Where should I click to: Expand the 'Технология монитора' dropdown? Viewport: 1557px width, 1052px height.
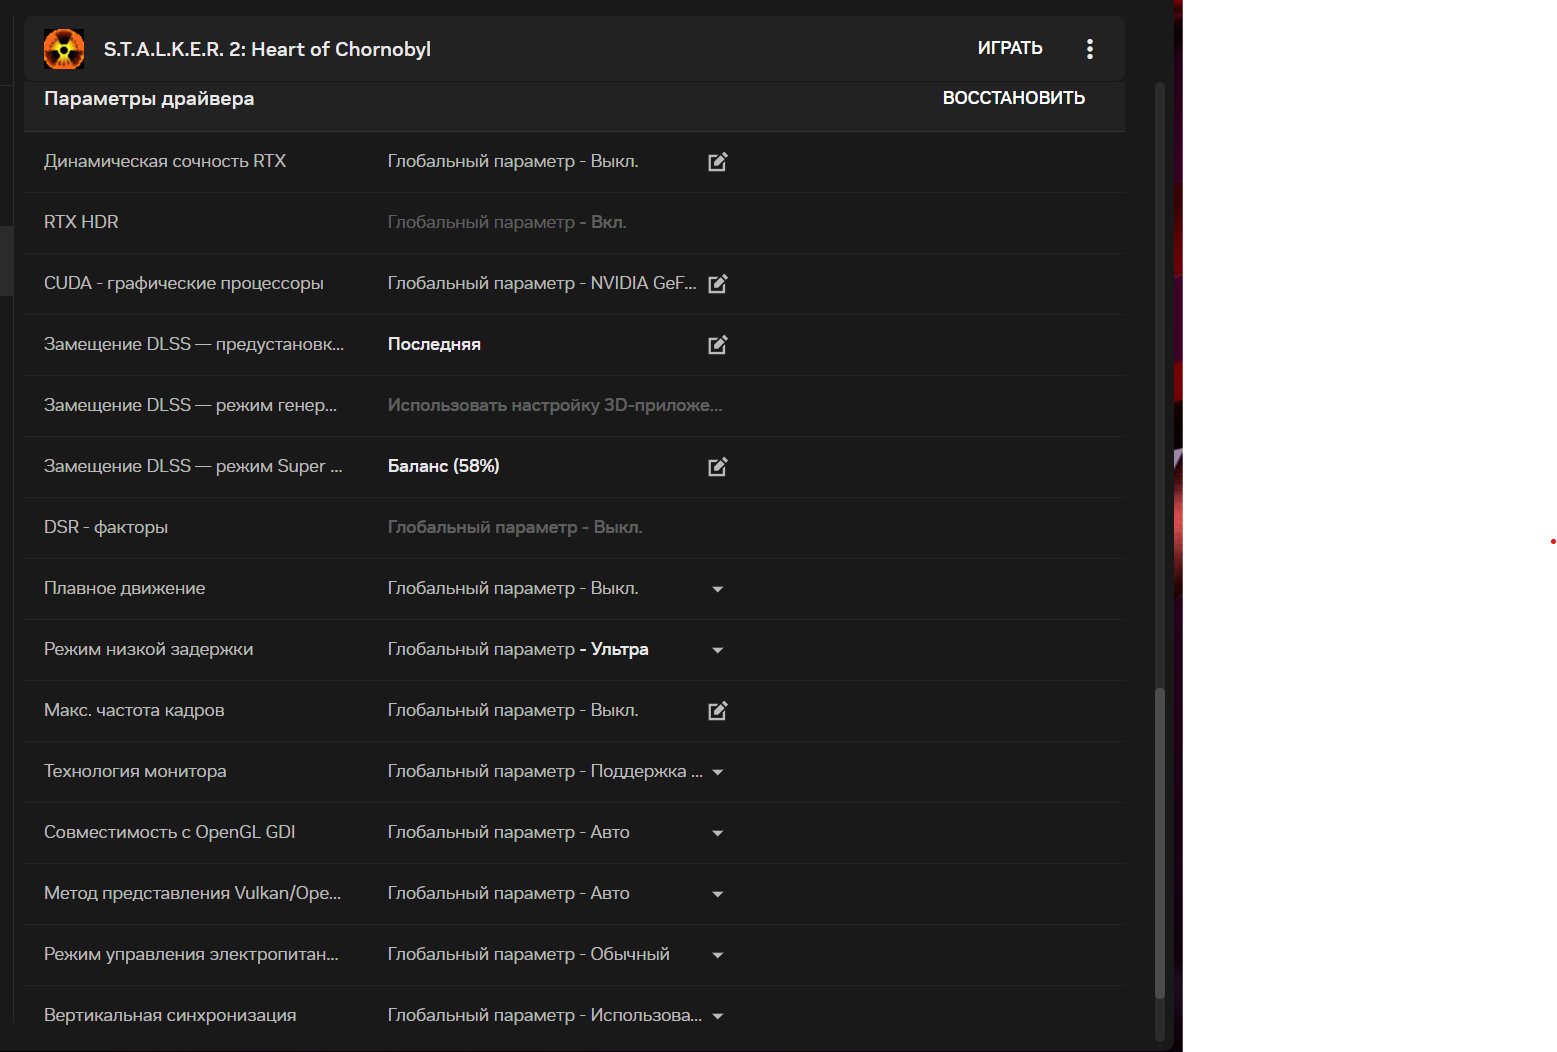(717, 772)
